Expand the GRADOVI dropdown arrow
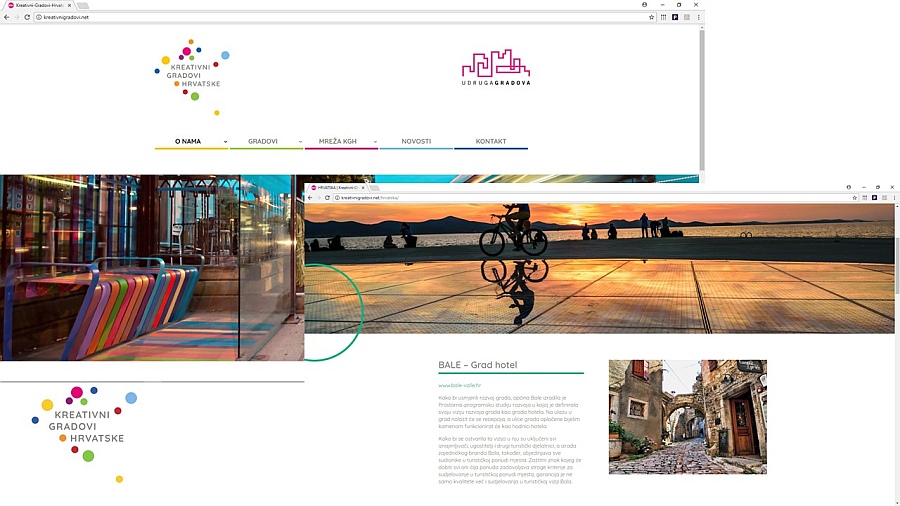 tap(300, 142)
